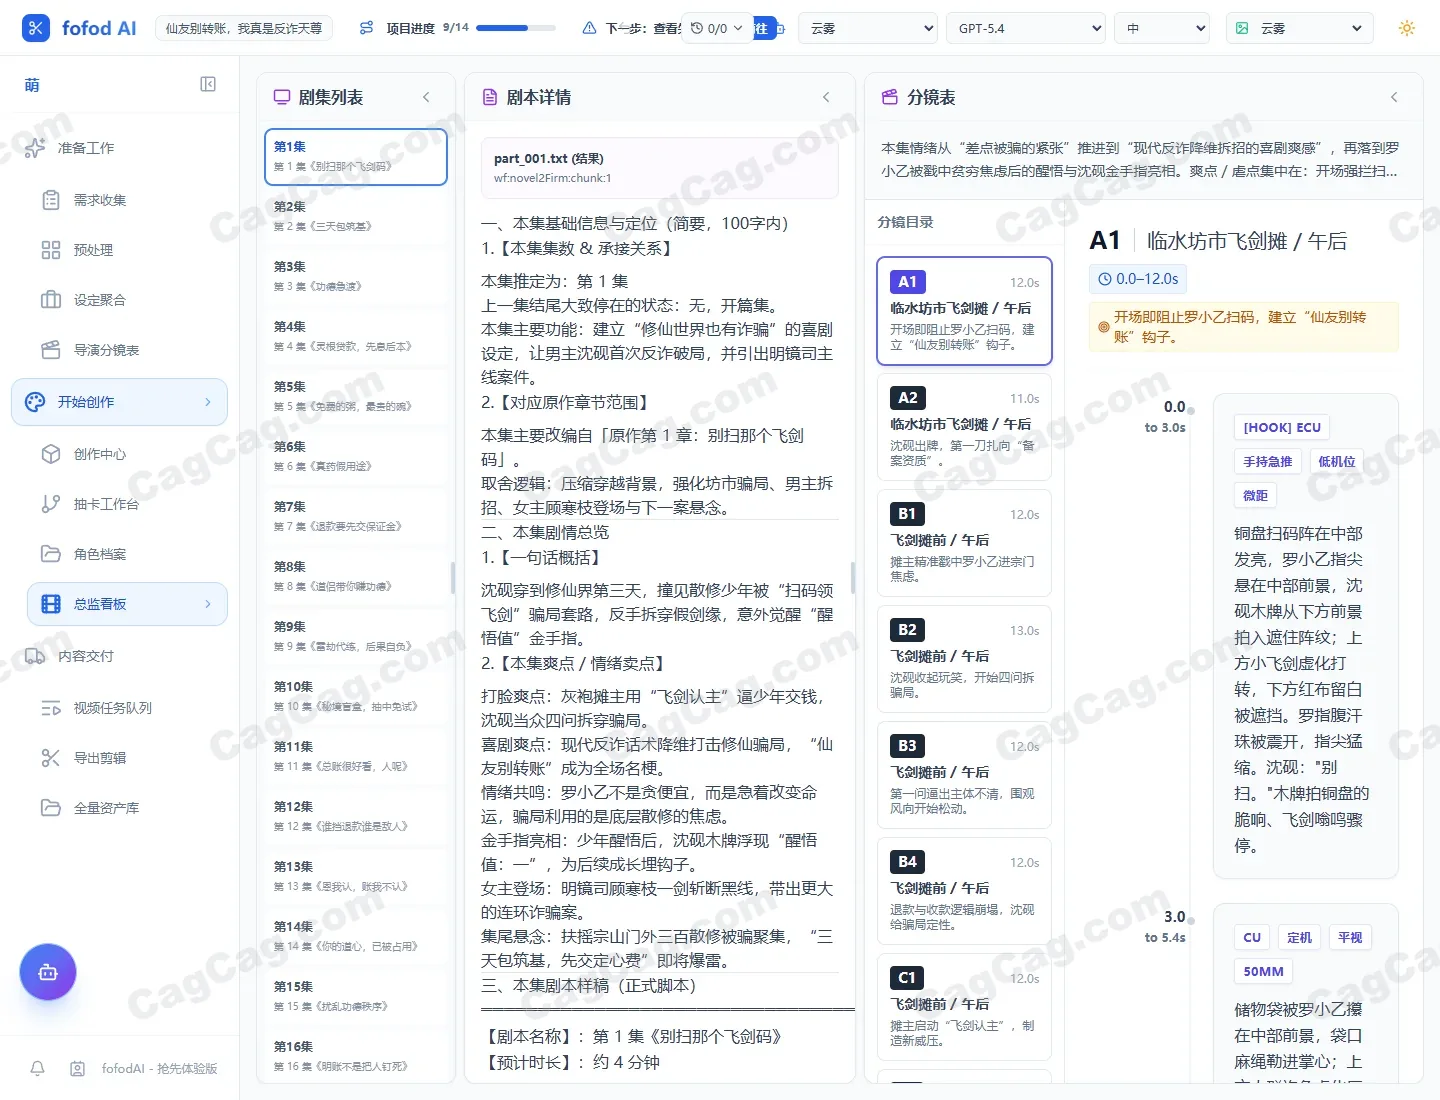Open the first 云雾 dropdown
Image resolution: width=1440 pixels, height=1100 pixels.
point(868,28)
